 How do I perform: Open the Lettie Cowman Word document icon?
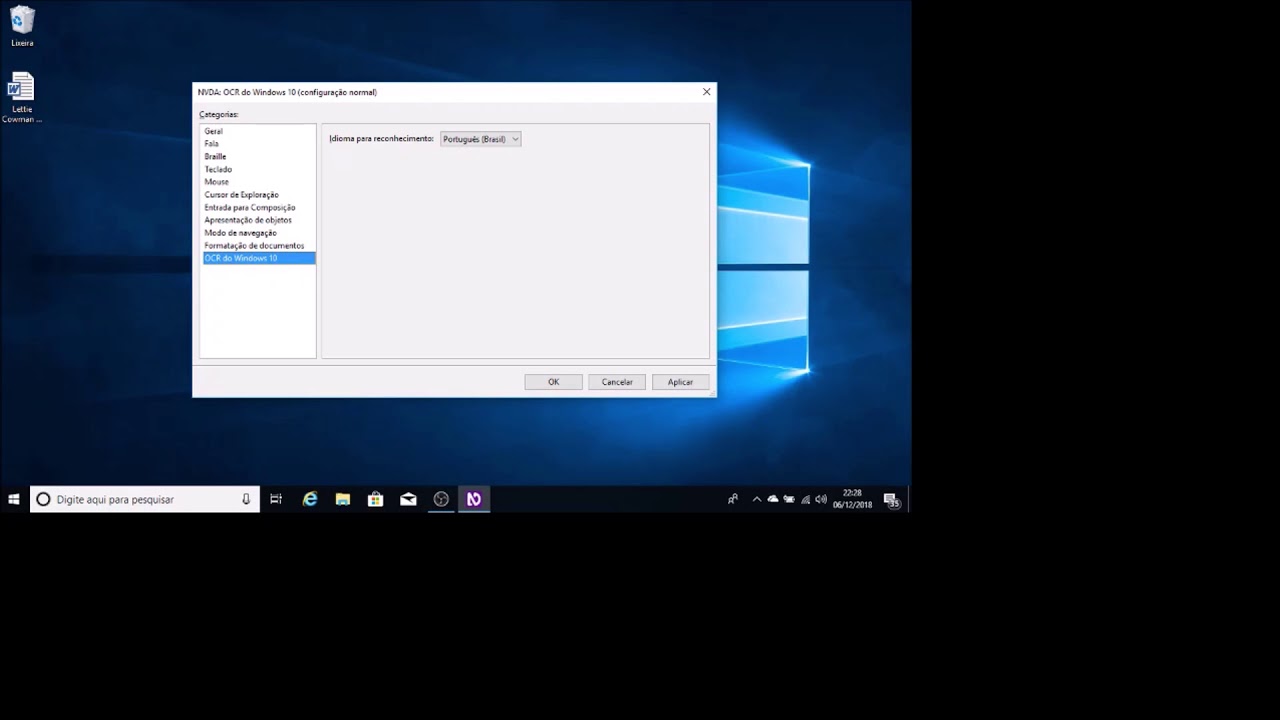tap(21, 97)
